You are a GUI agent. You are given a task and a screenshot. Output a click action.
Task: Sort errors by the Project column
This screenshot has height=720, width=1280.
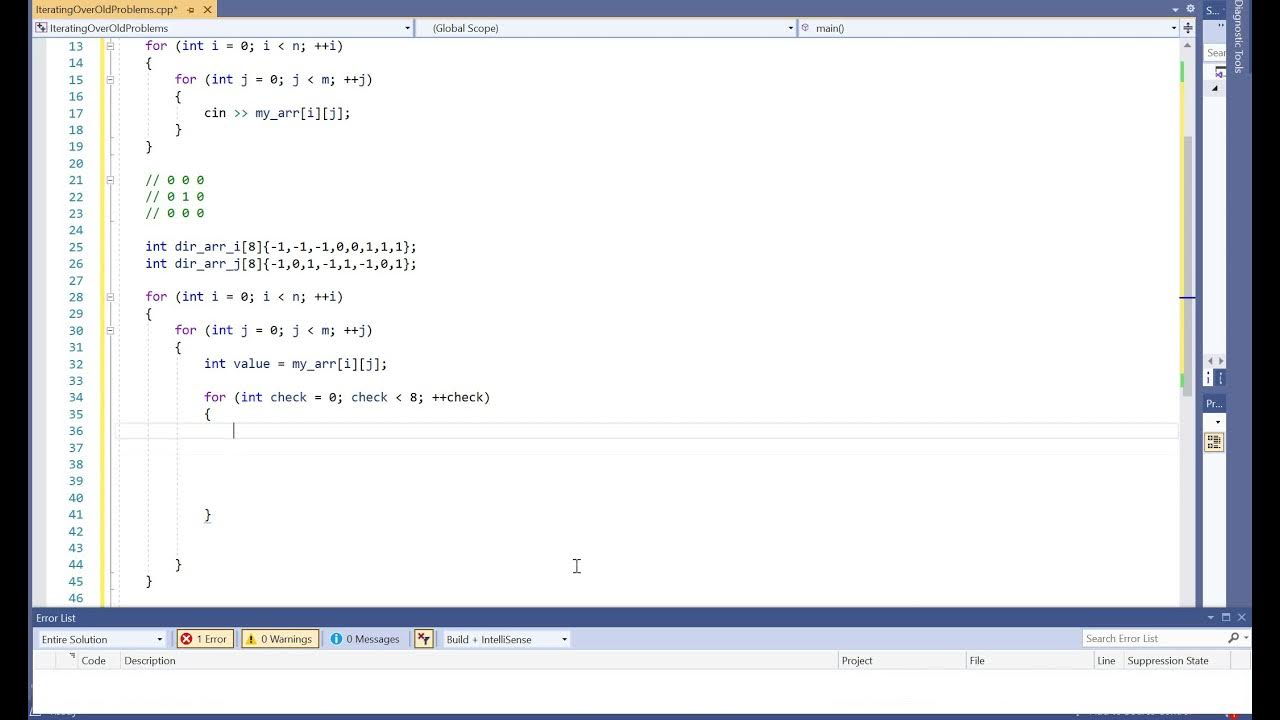coord(902,660)
